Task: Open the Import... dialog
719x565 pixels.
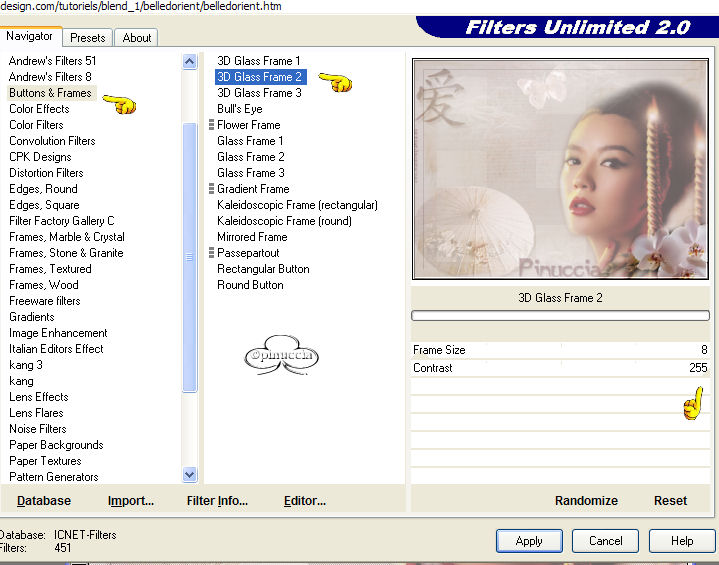Action: coord(131,500)
